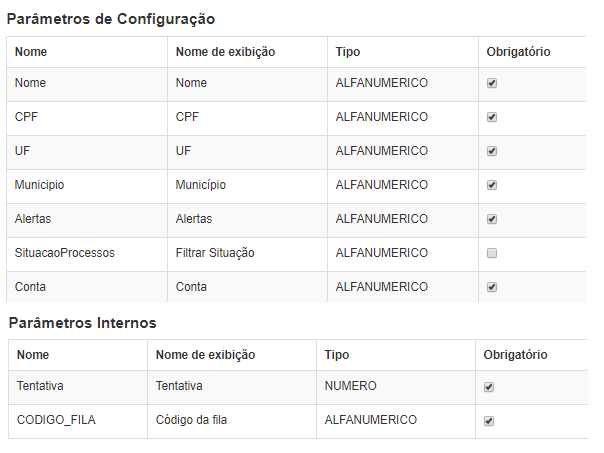The width and height of the screenshot is (604, 453).
Task: Click the Filtrar Situação display name
Action: click(215, 253)
